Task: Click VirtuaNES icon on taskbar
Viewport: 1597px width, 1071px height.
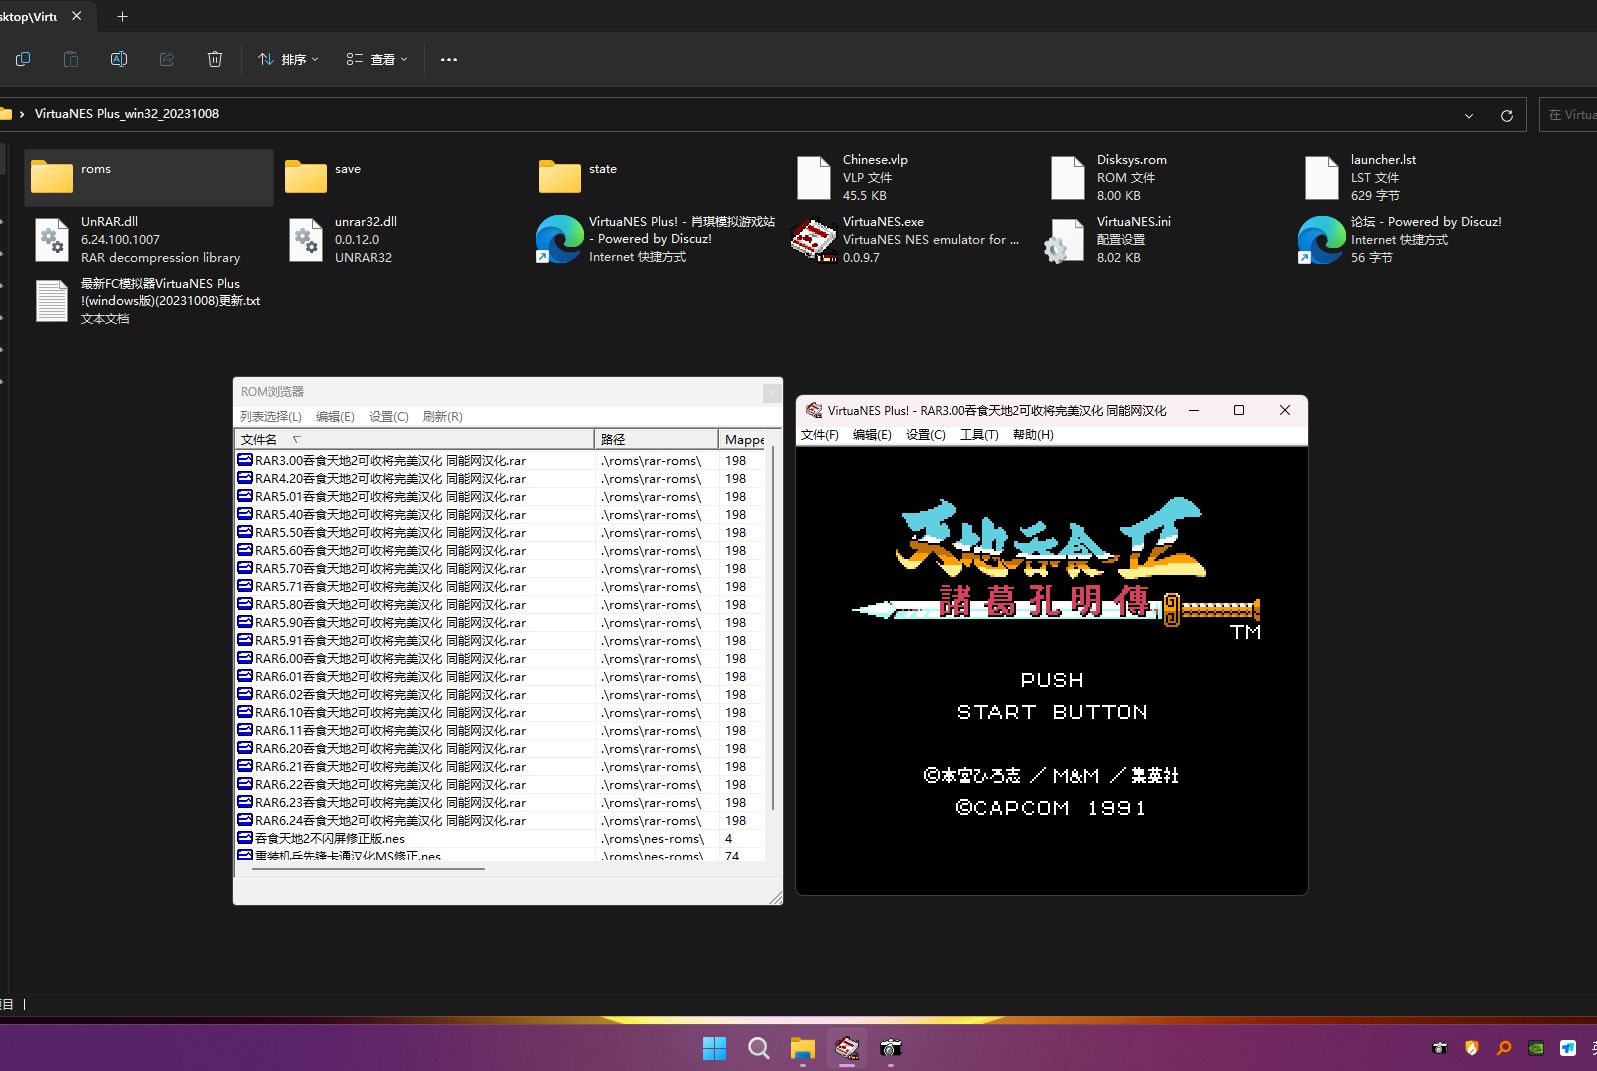Action: click(x=847, y=1047)
